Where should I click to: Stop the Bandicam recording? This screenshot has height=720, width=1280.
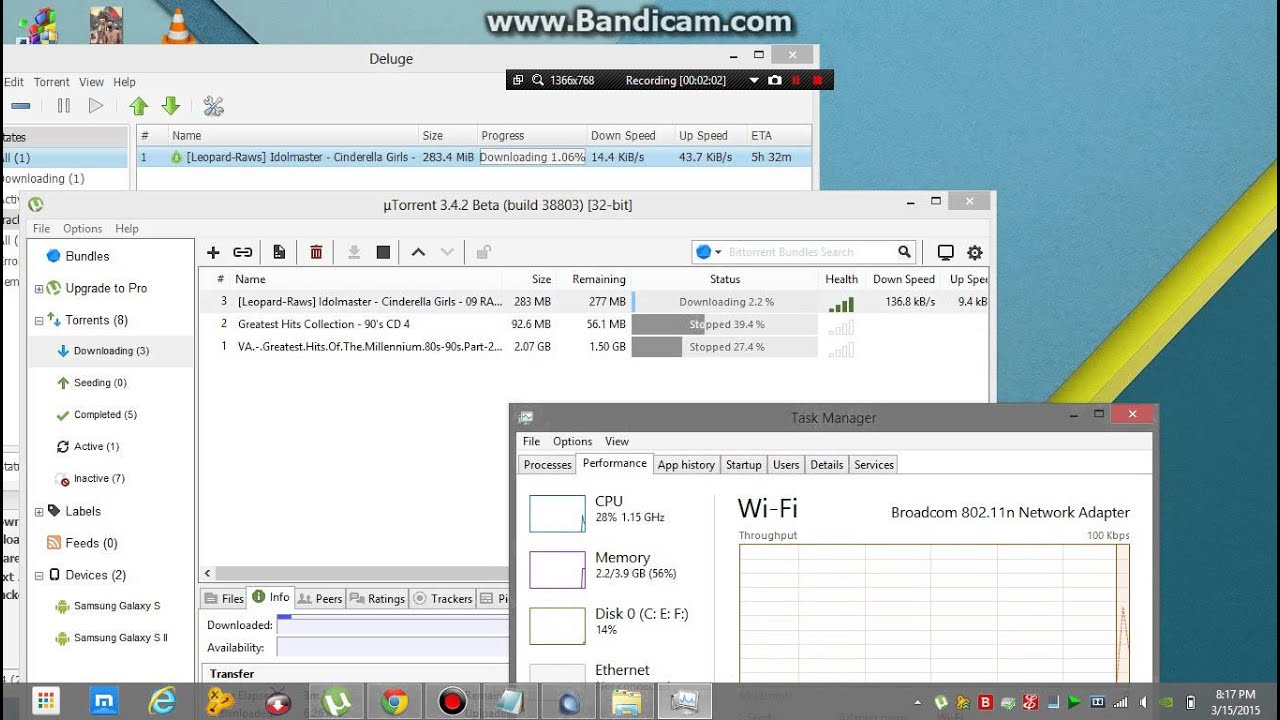[x=818, y=80]
